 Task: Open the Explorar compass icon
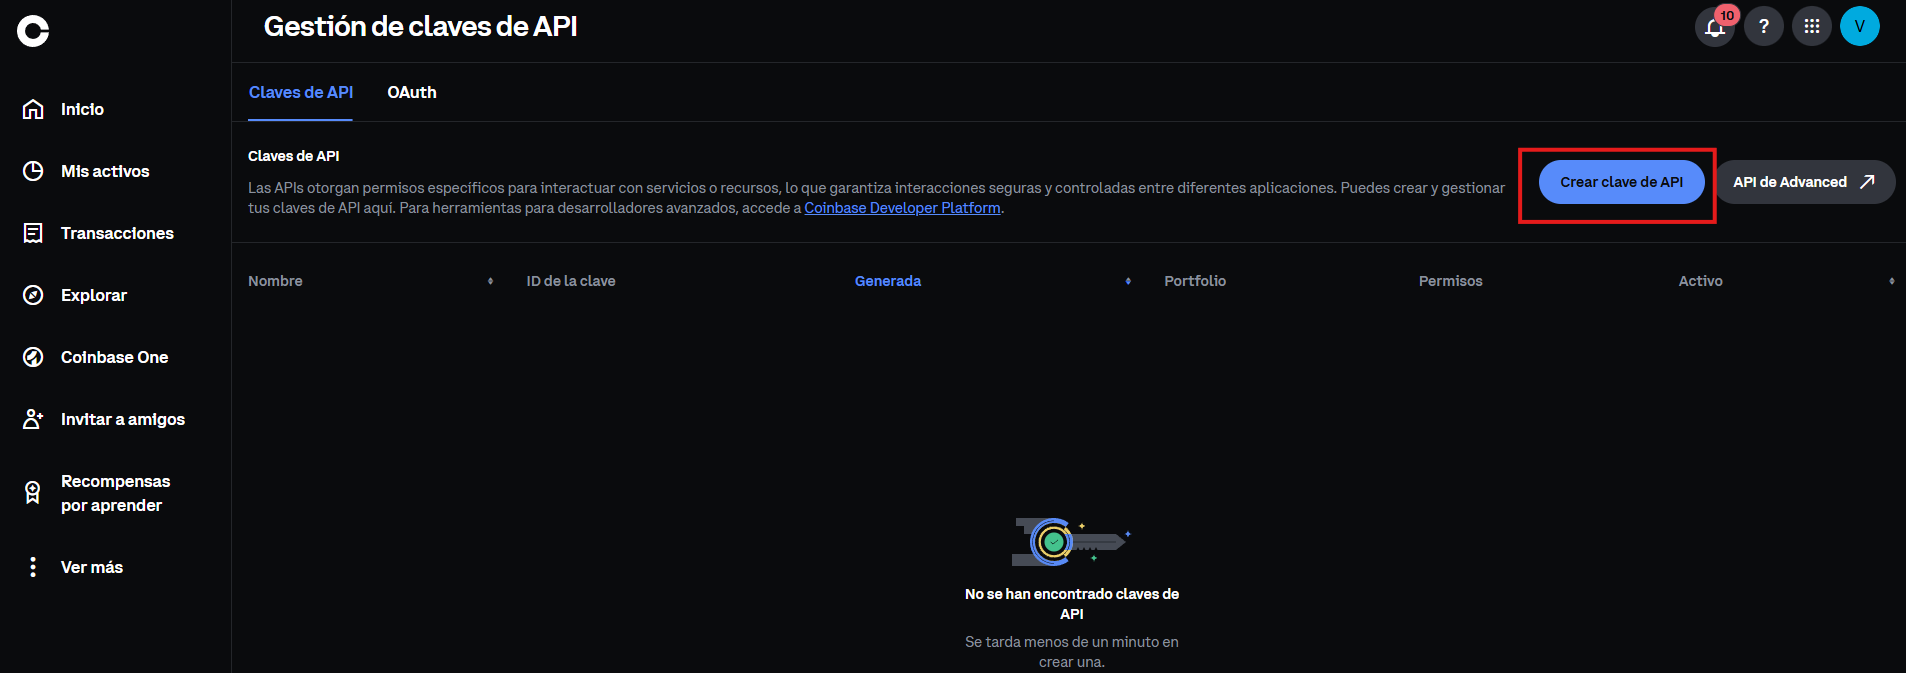coord(33,295)
